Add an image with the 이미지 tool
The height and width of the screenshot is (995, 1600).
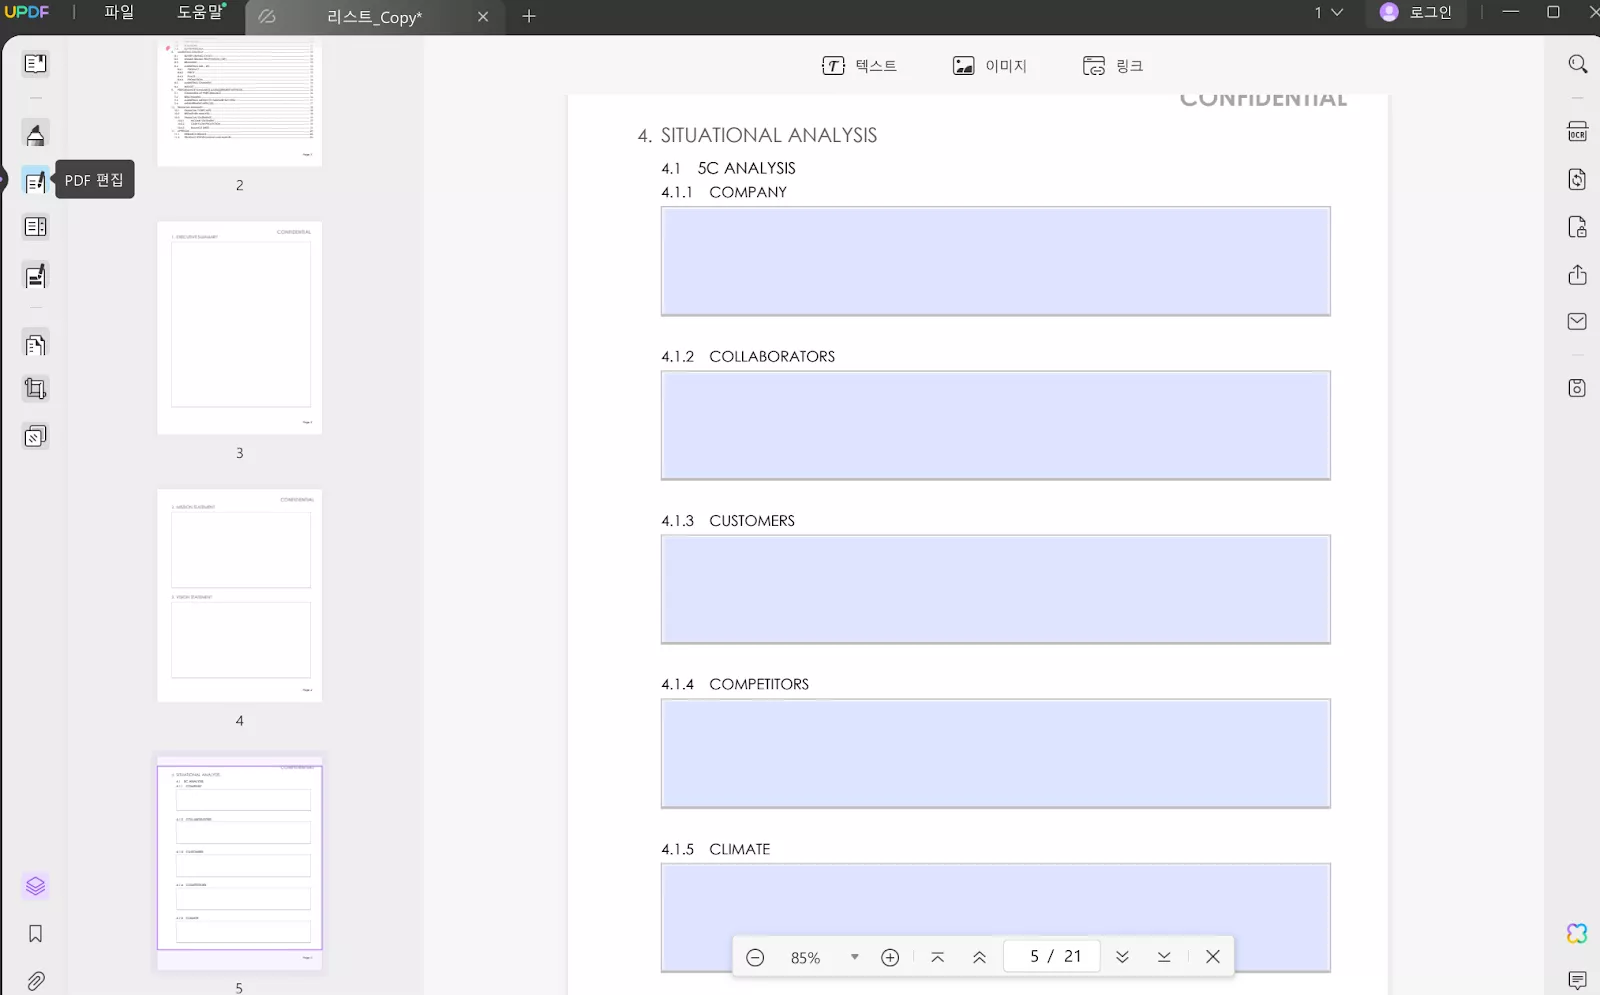click(989, 66)
